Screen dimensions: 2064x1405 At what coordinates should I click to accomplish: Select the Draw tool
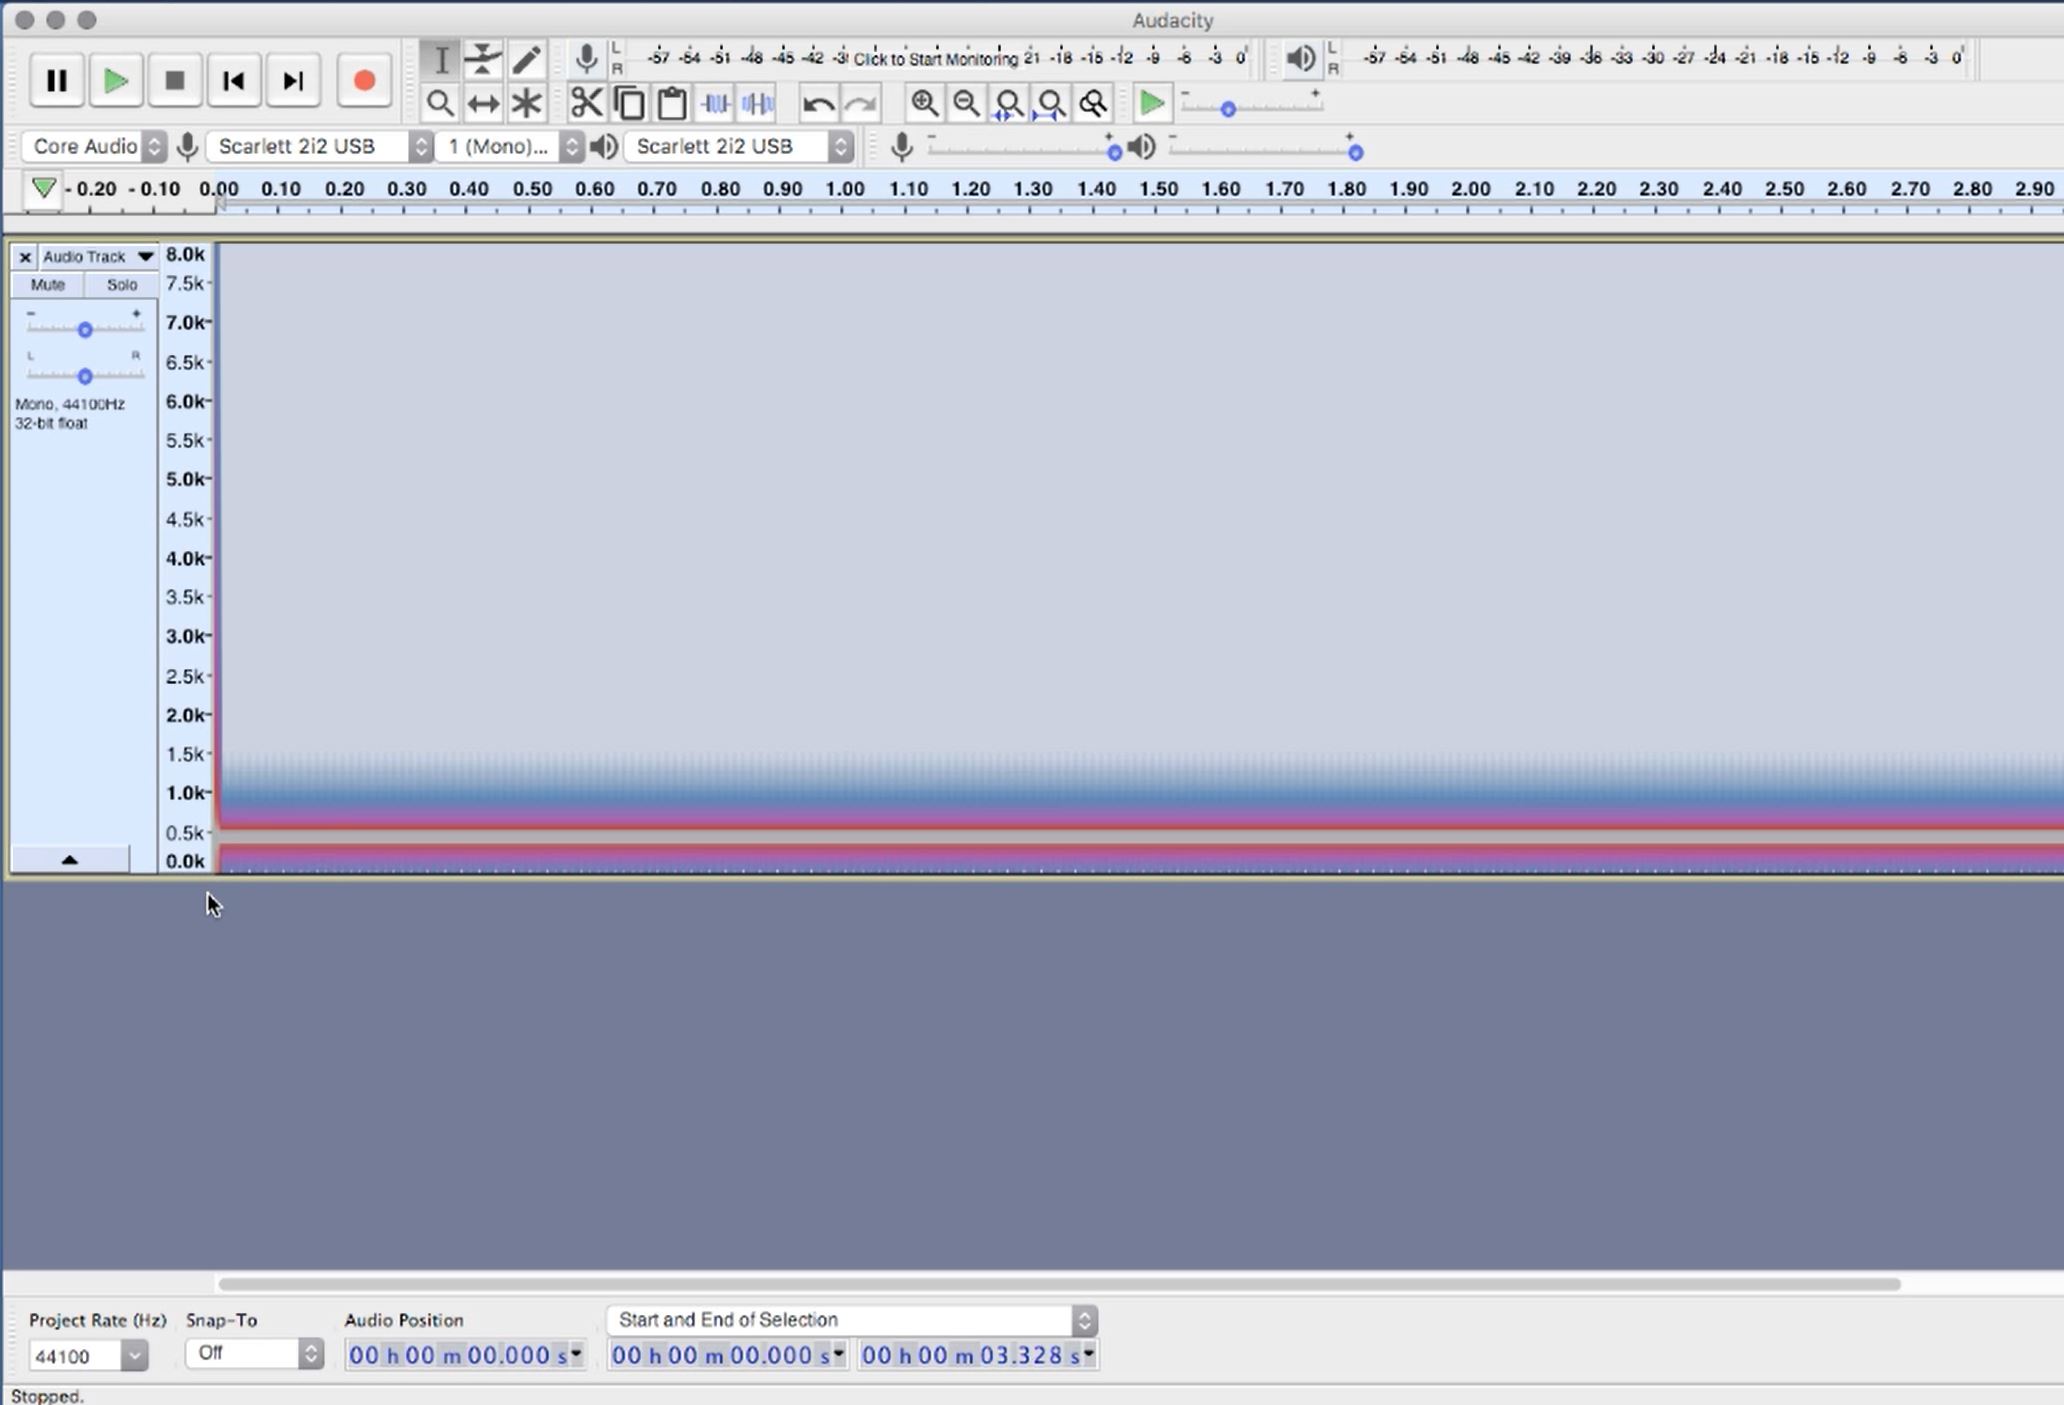click(x=527, y=60)
